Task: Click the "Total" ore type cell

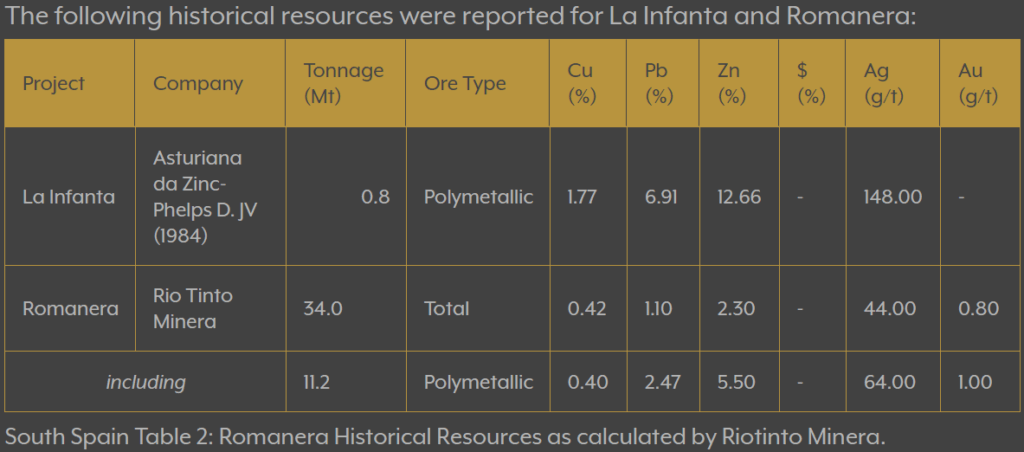Action: [x=446, y=309]
